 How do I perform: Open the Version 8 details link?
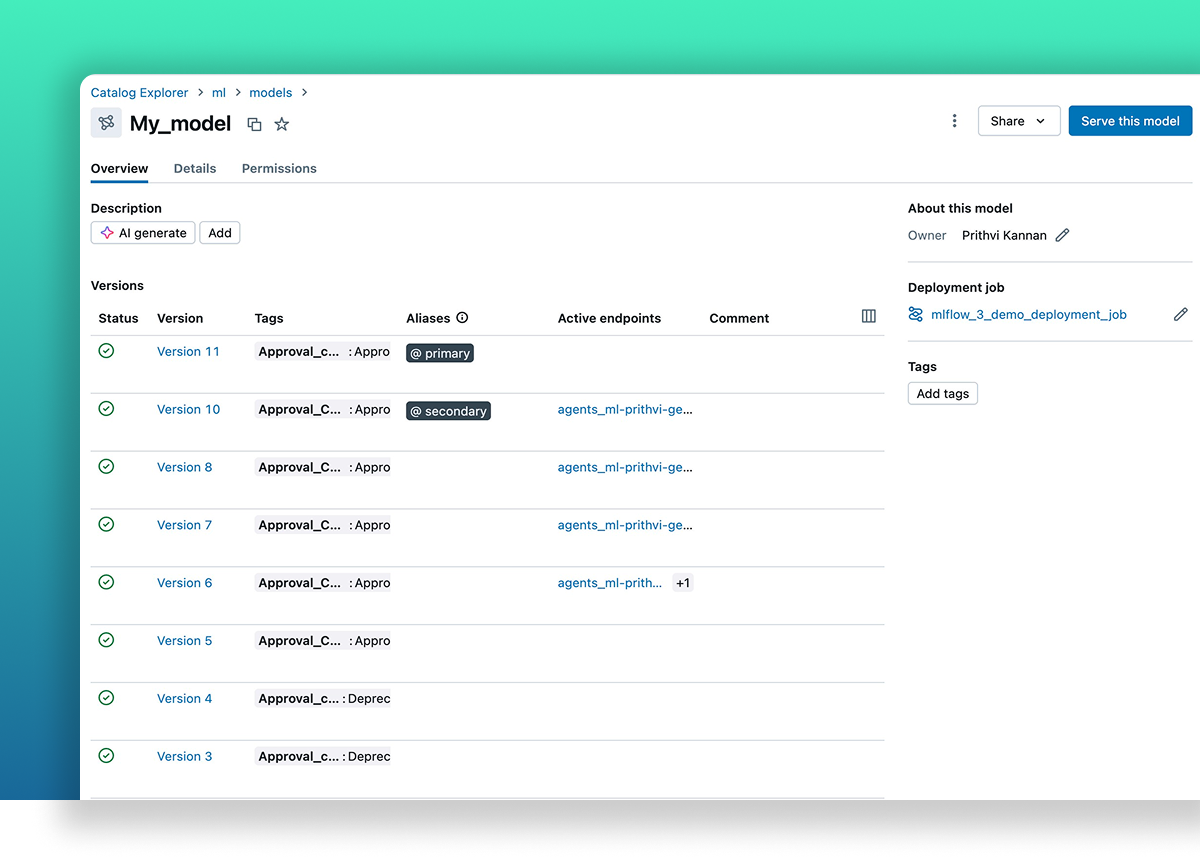pyautogui.click(x=184, y=467)
